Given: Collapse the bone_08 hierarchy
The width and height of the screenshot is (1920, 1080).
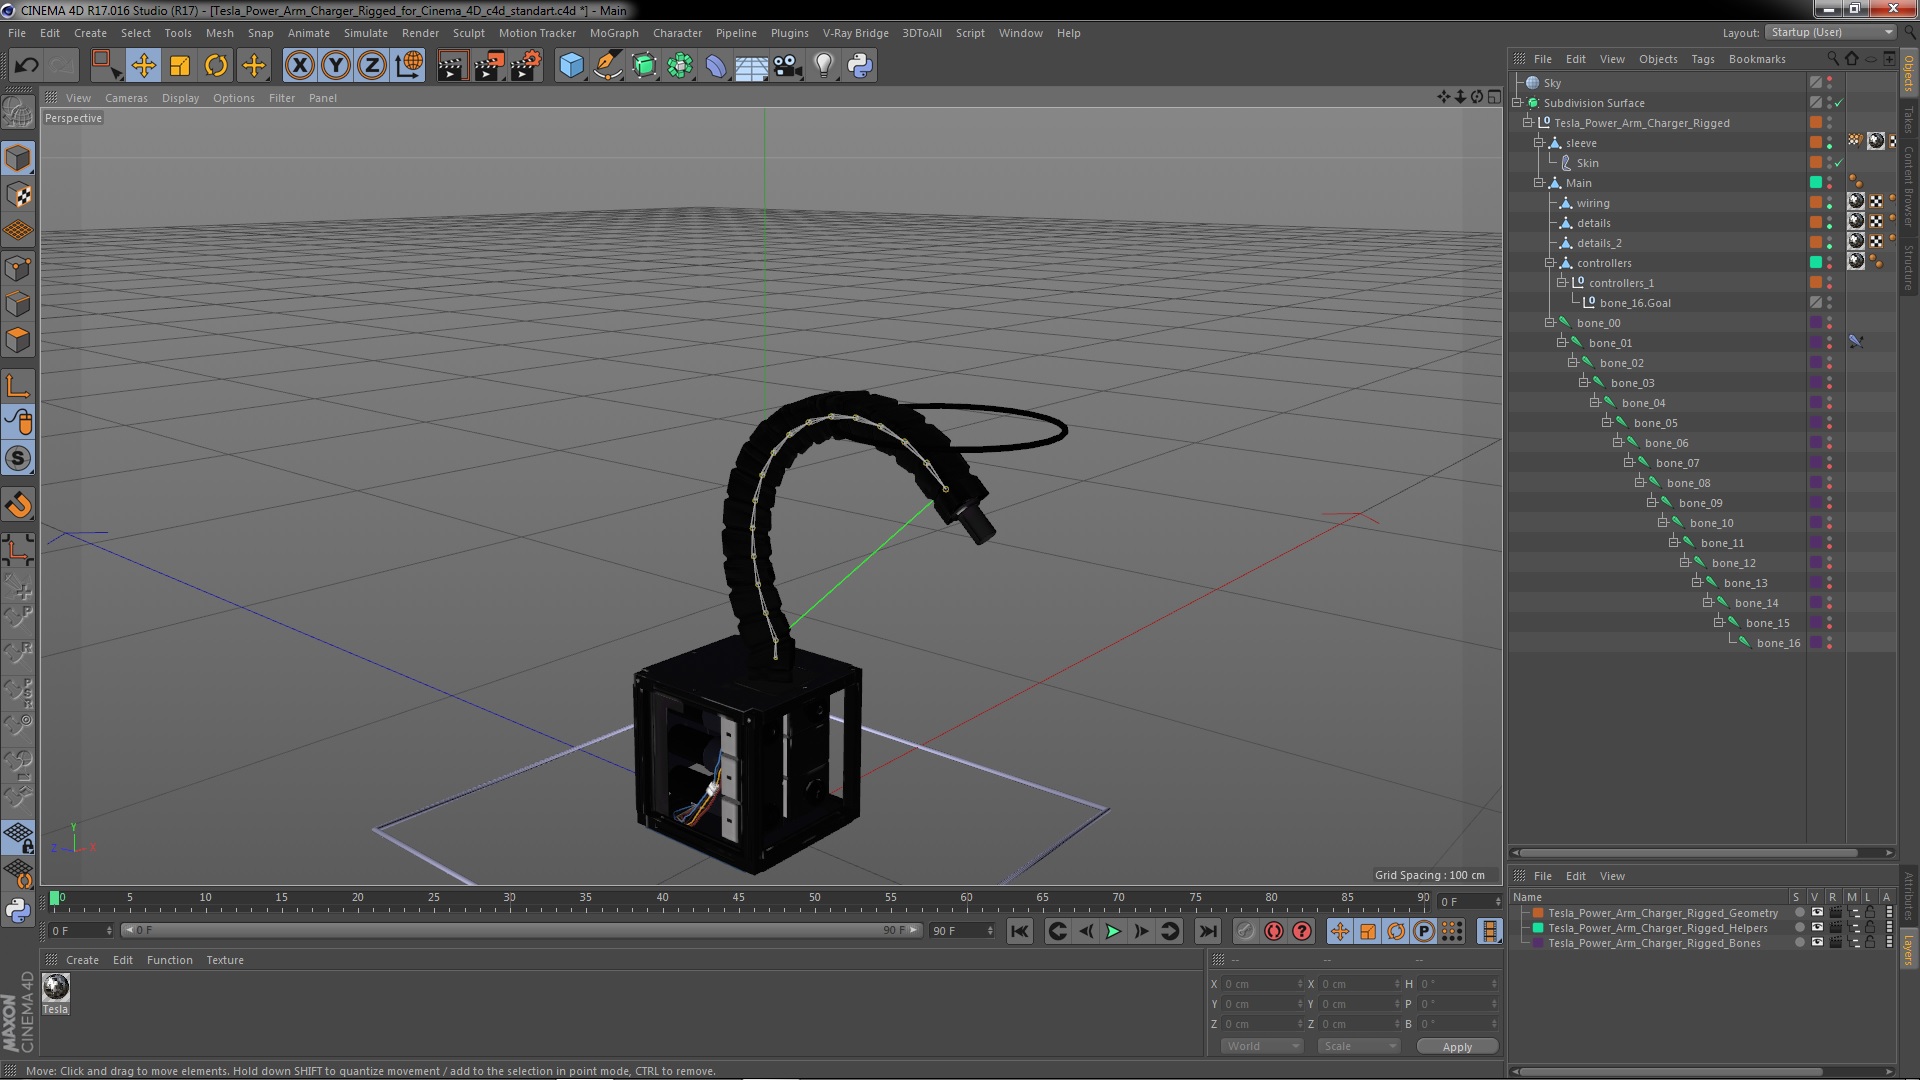Looking at the screenshot, I should [x=1640, y=482].
